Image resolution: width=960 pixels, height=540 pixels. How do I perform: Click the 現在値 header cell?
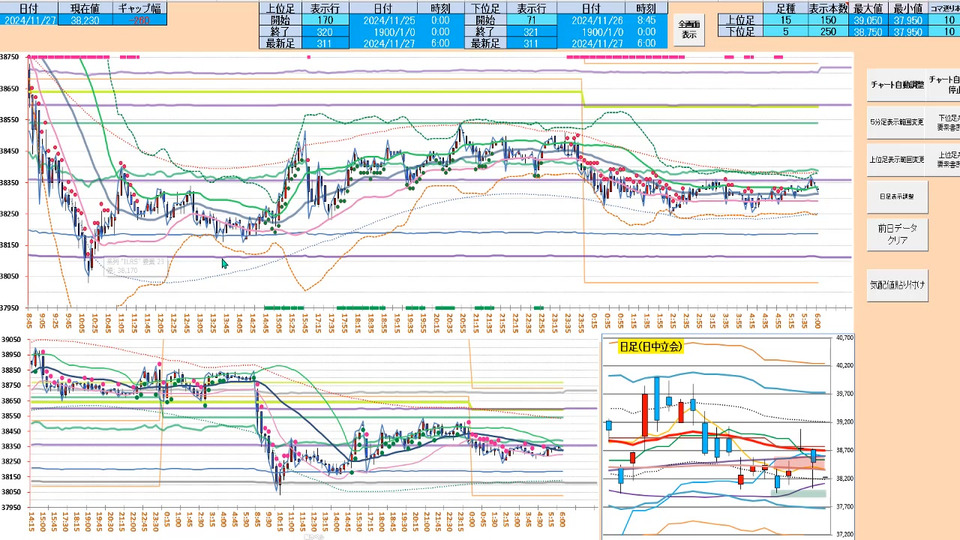[x=86, y=9]
